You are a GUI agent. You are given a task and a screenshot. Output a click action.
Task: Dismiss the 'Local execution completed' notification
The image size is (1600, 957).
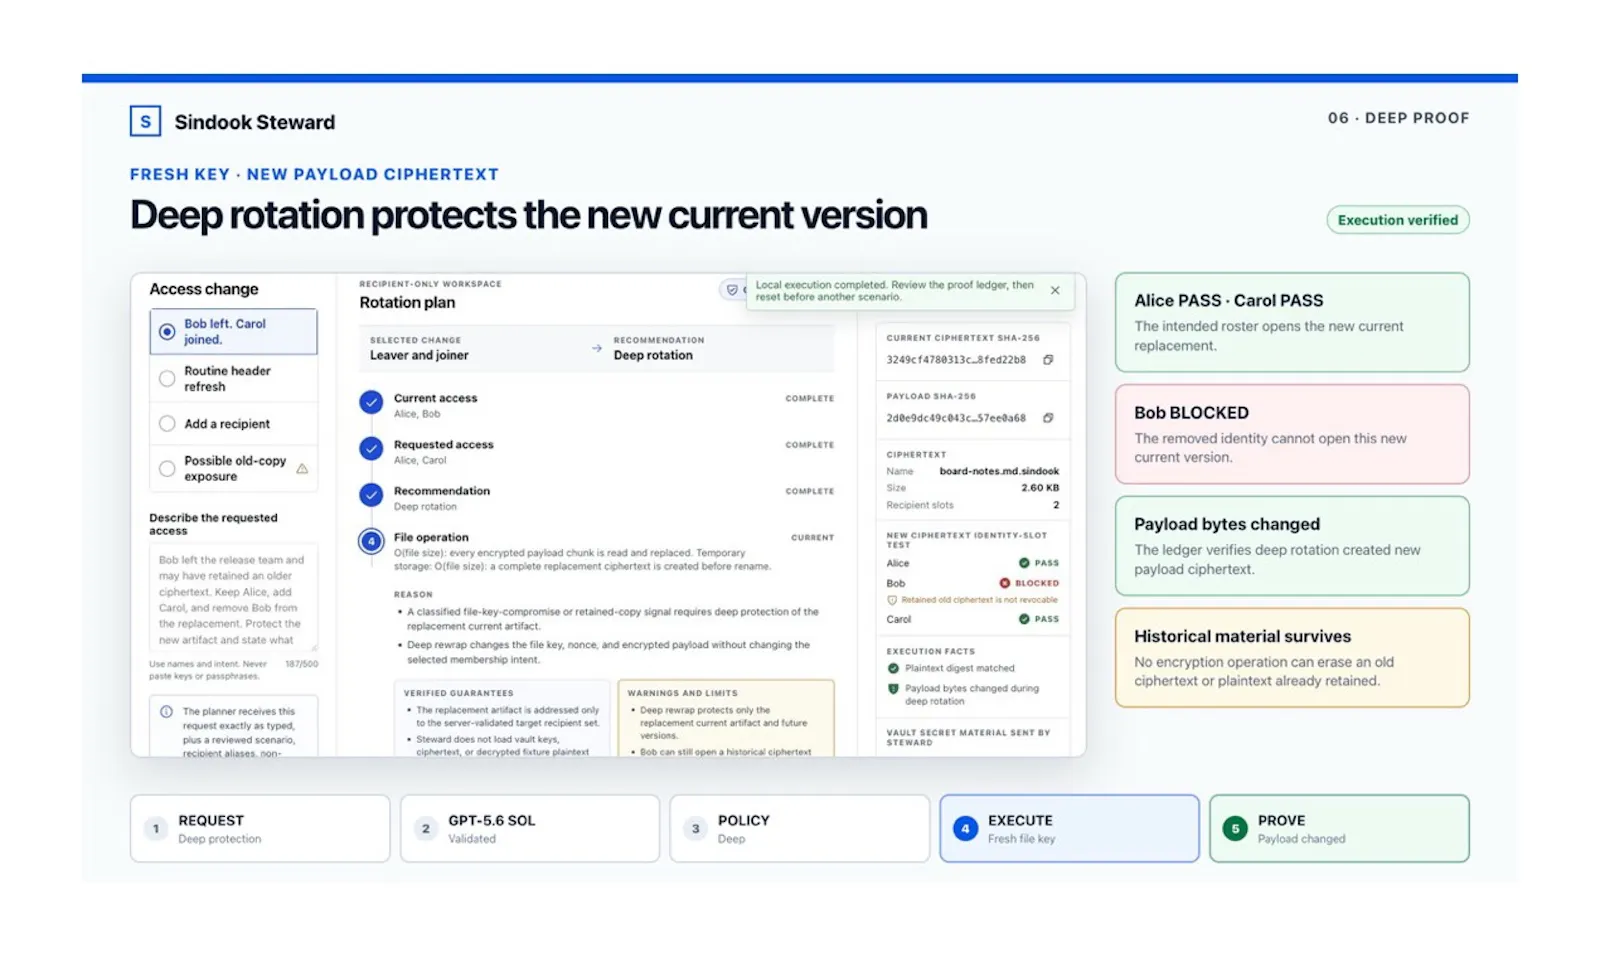[x=1055, y=290]
